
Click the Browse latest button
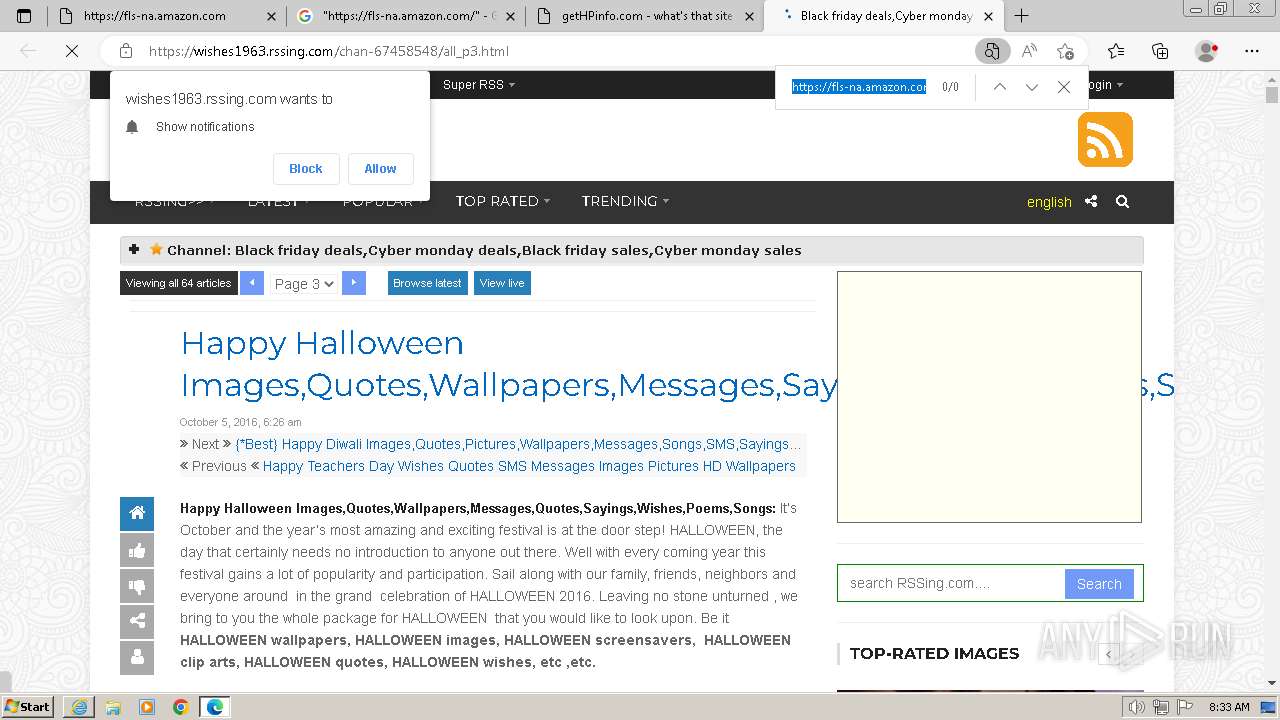[x=427, y=283]
